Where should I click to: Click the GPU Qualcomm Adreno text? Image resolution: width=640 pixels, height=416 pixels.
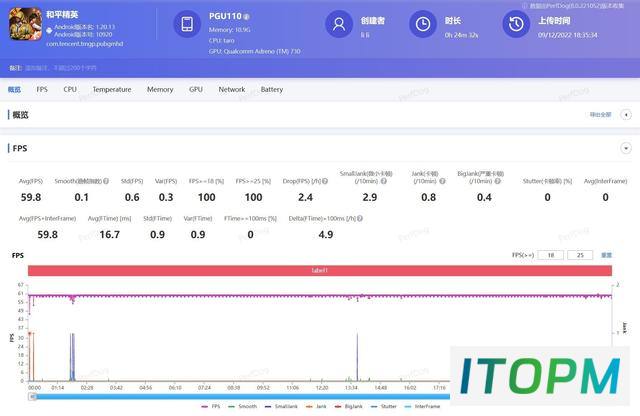(x=255, y=51)
